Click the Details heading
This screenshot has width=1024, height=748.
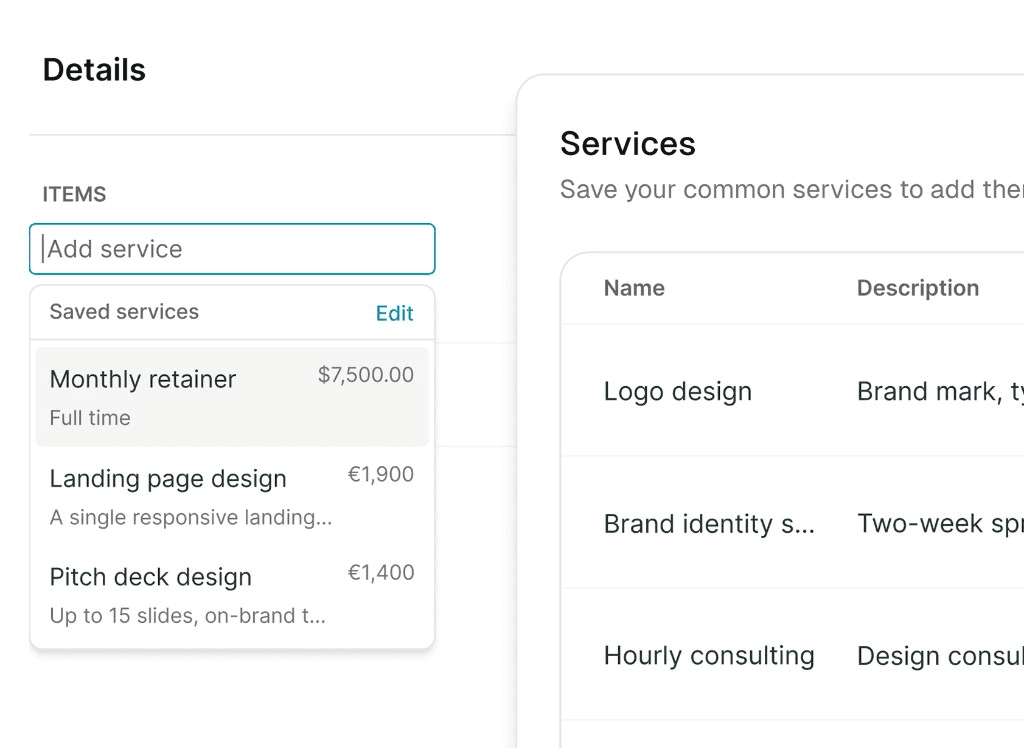(x=94, y=70)
